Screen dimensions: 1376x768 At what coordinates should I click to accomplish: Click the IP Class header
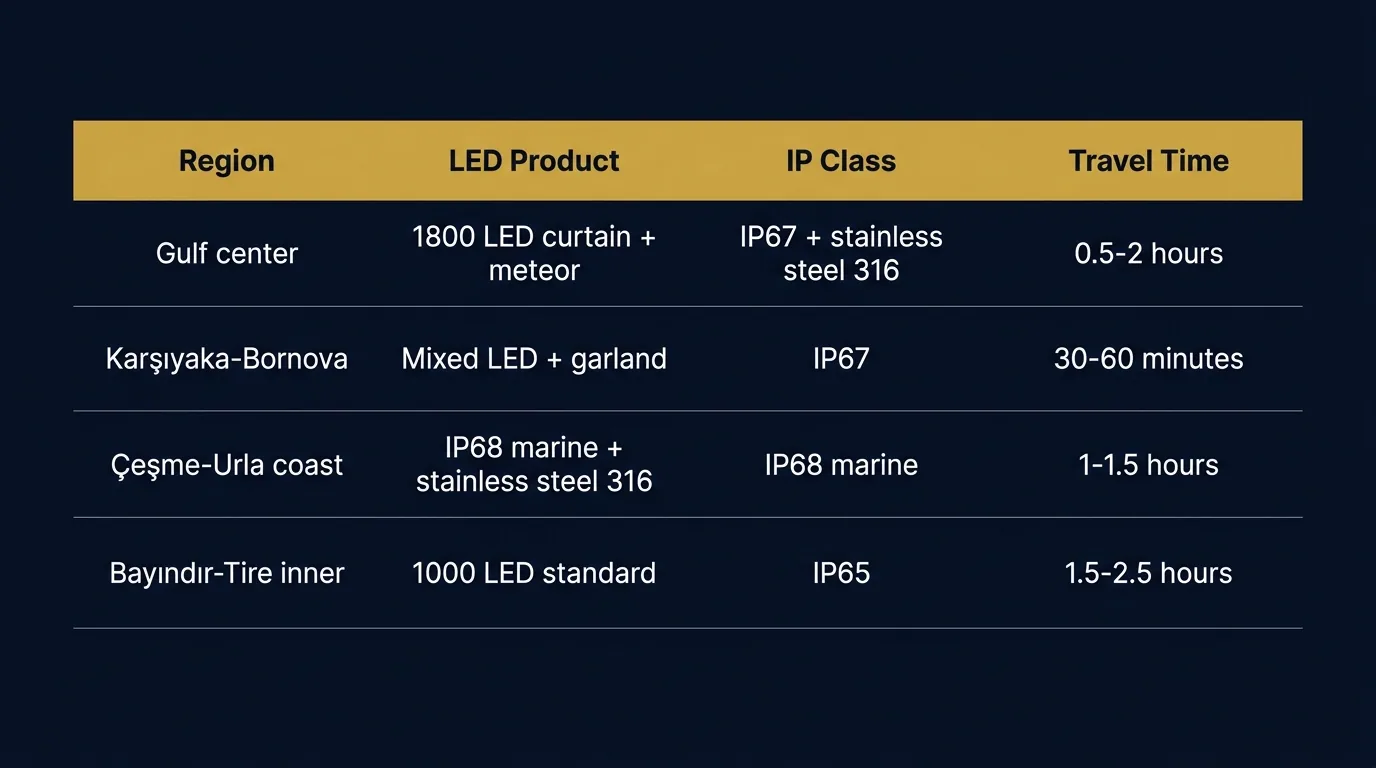(841, 161)
